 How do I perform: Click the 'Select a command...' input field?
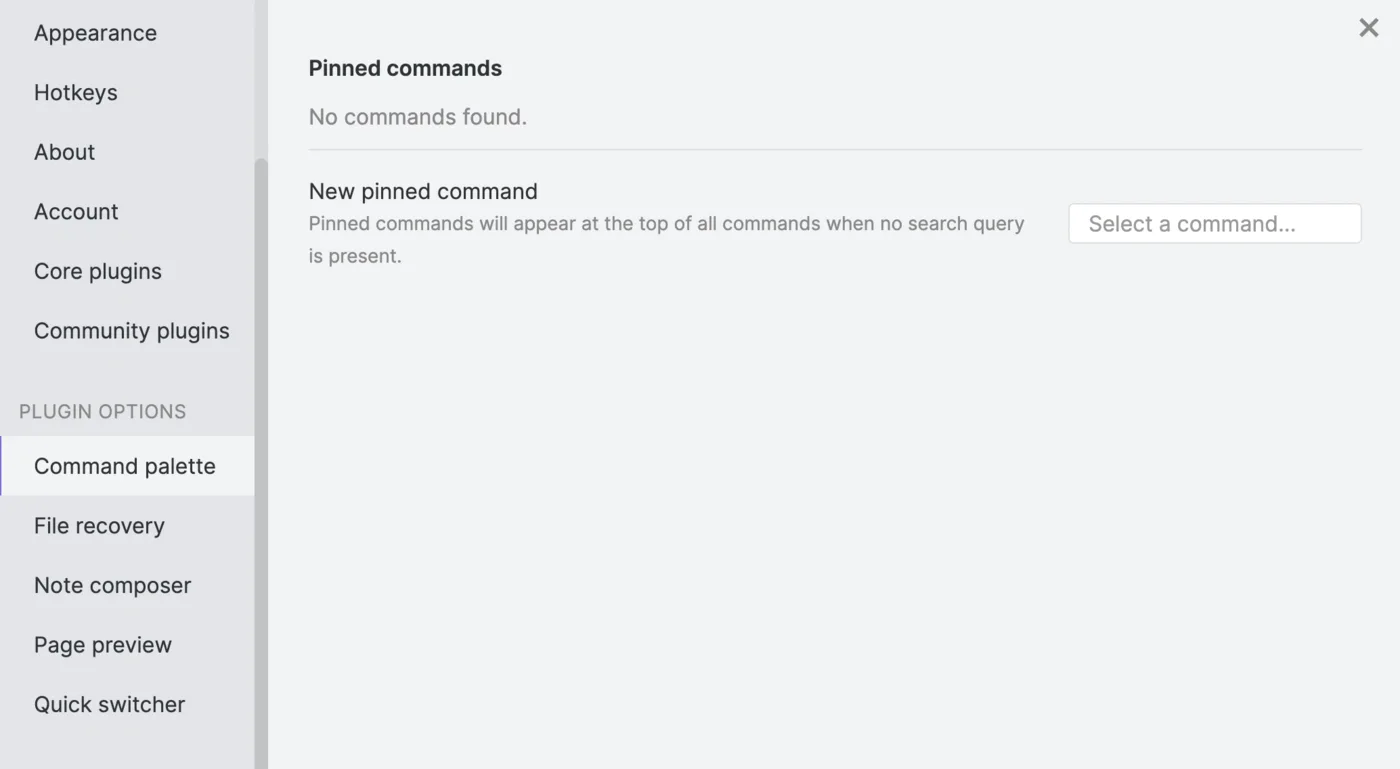click(x=1214, y=224)
